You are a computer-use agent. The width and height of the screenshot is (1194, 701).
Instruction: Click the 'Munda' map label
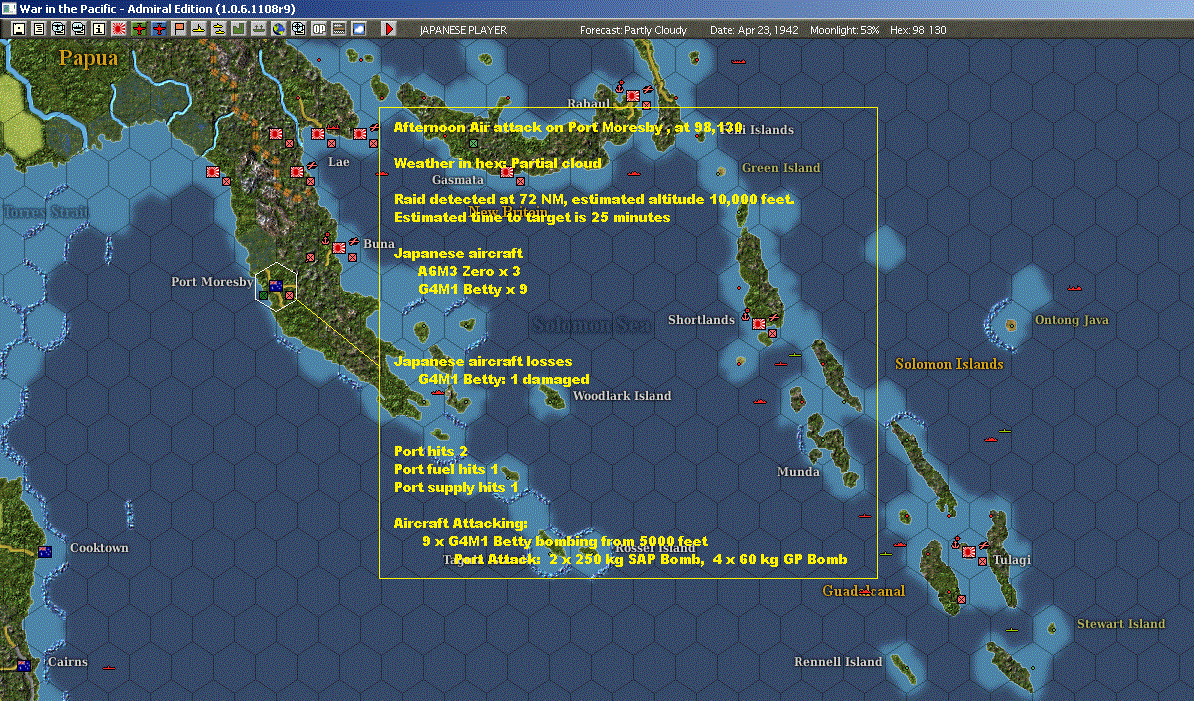(x=798, y=472)
